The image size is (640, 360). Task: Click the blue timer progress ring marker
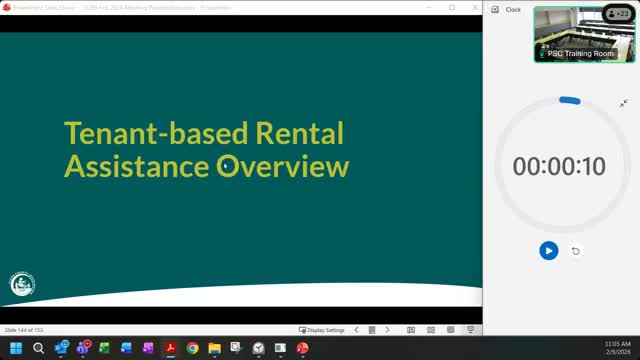[570, 100]
